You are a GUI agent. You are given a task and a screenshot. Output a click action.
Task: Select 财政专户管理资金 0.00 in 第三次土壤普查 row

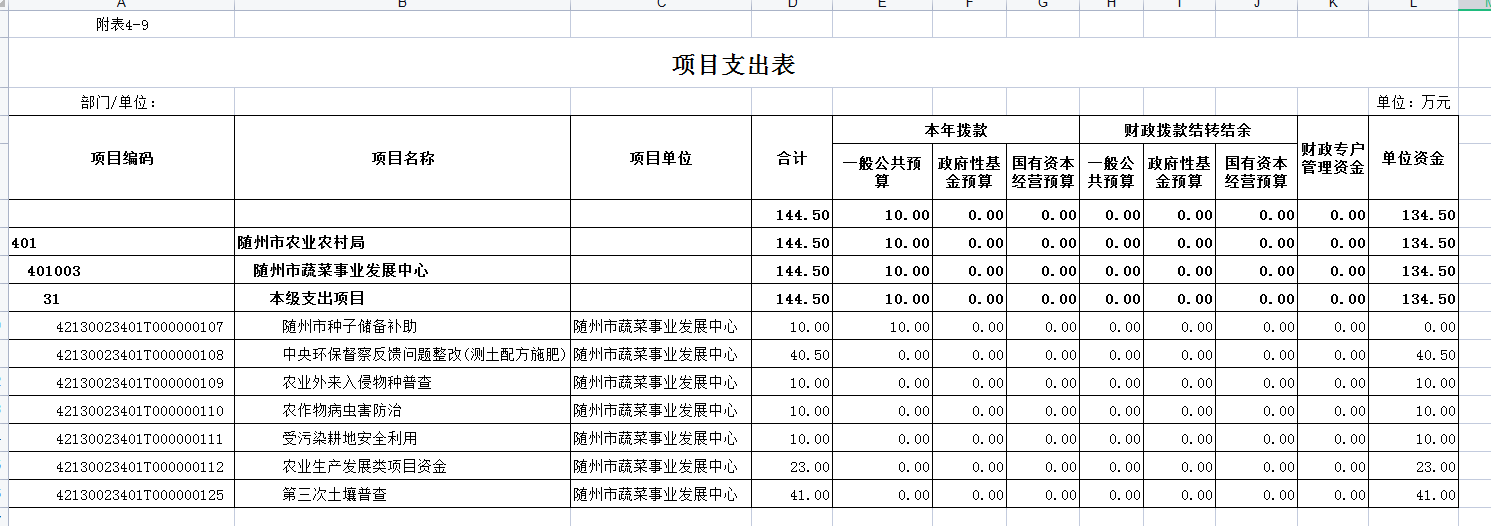pos(1333,494)
